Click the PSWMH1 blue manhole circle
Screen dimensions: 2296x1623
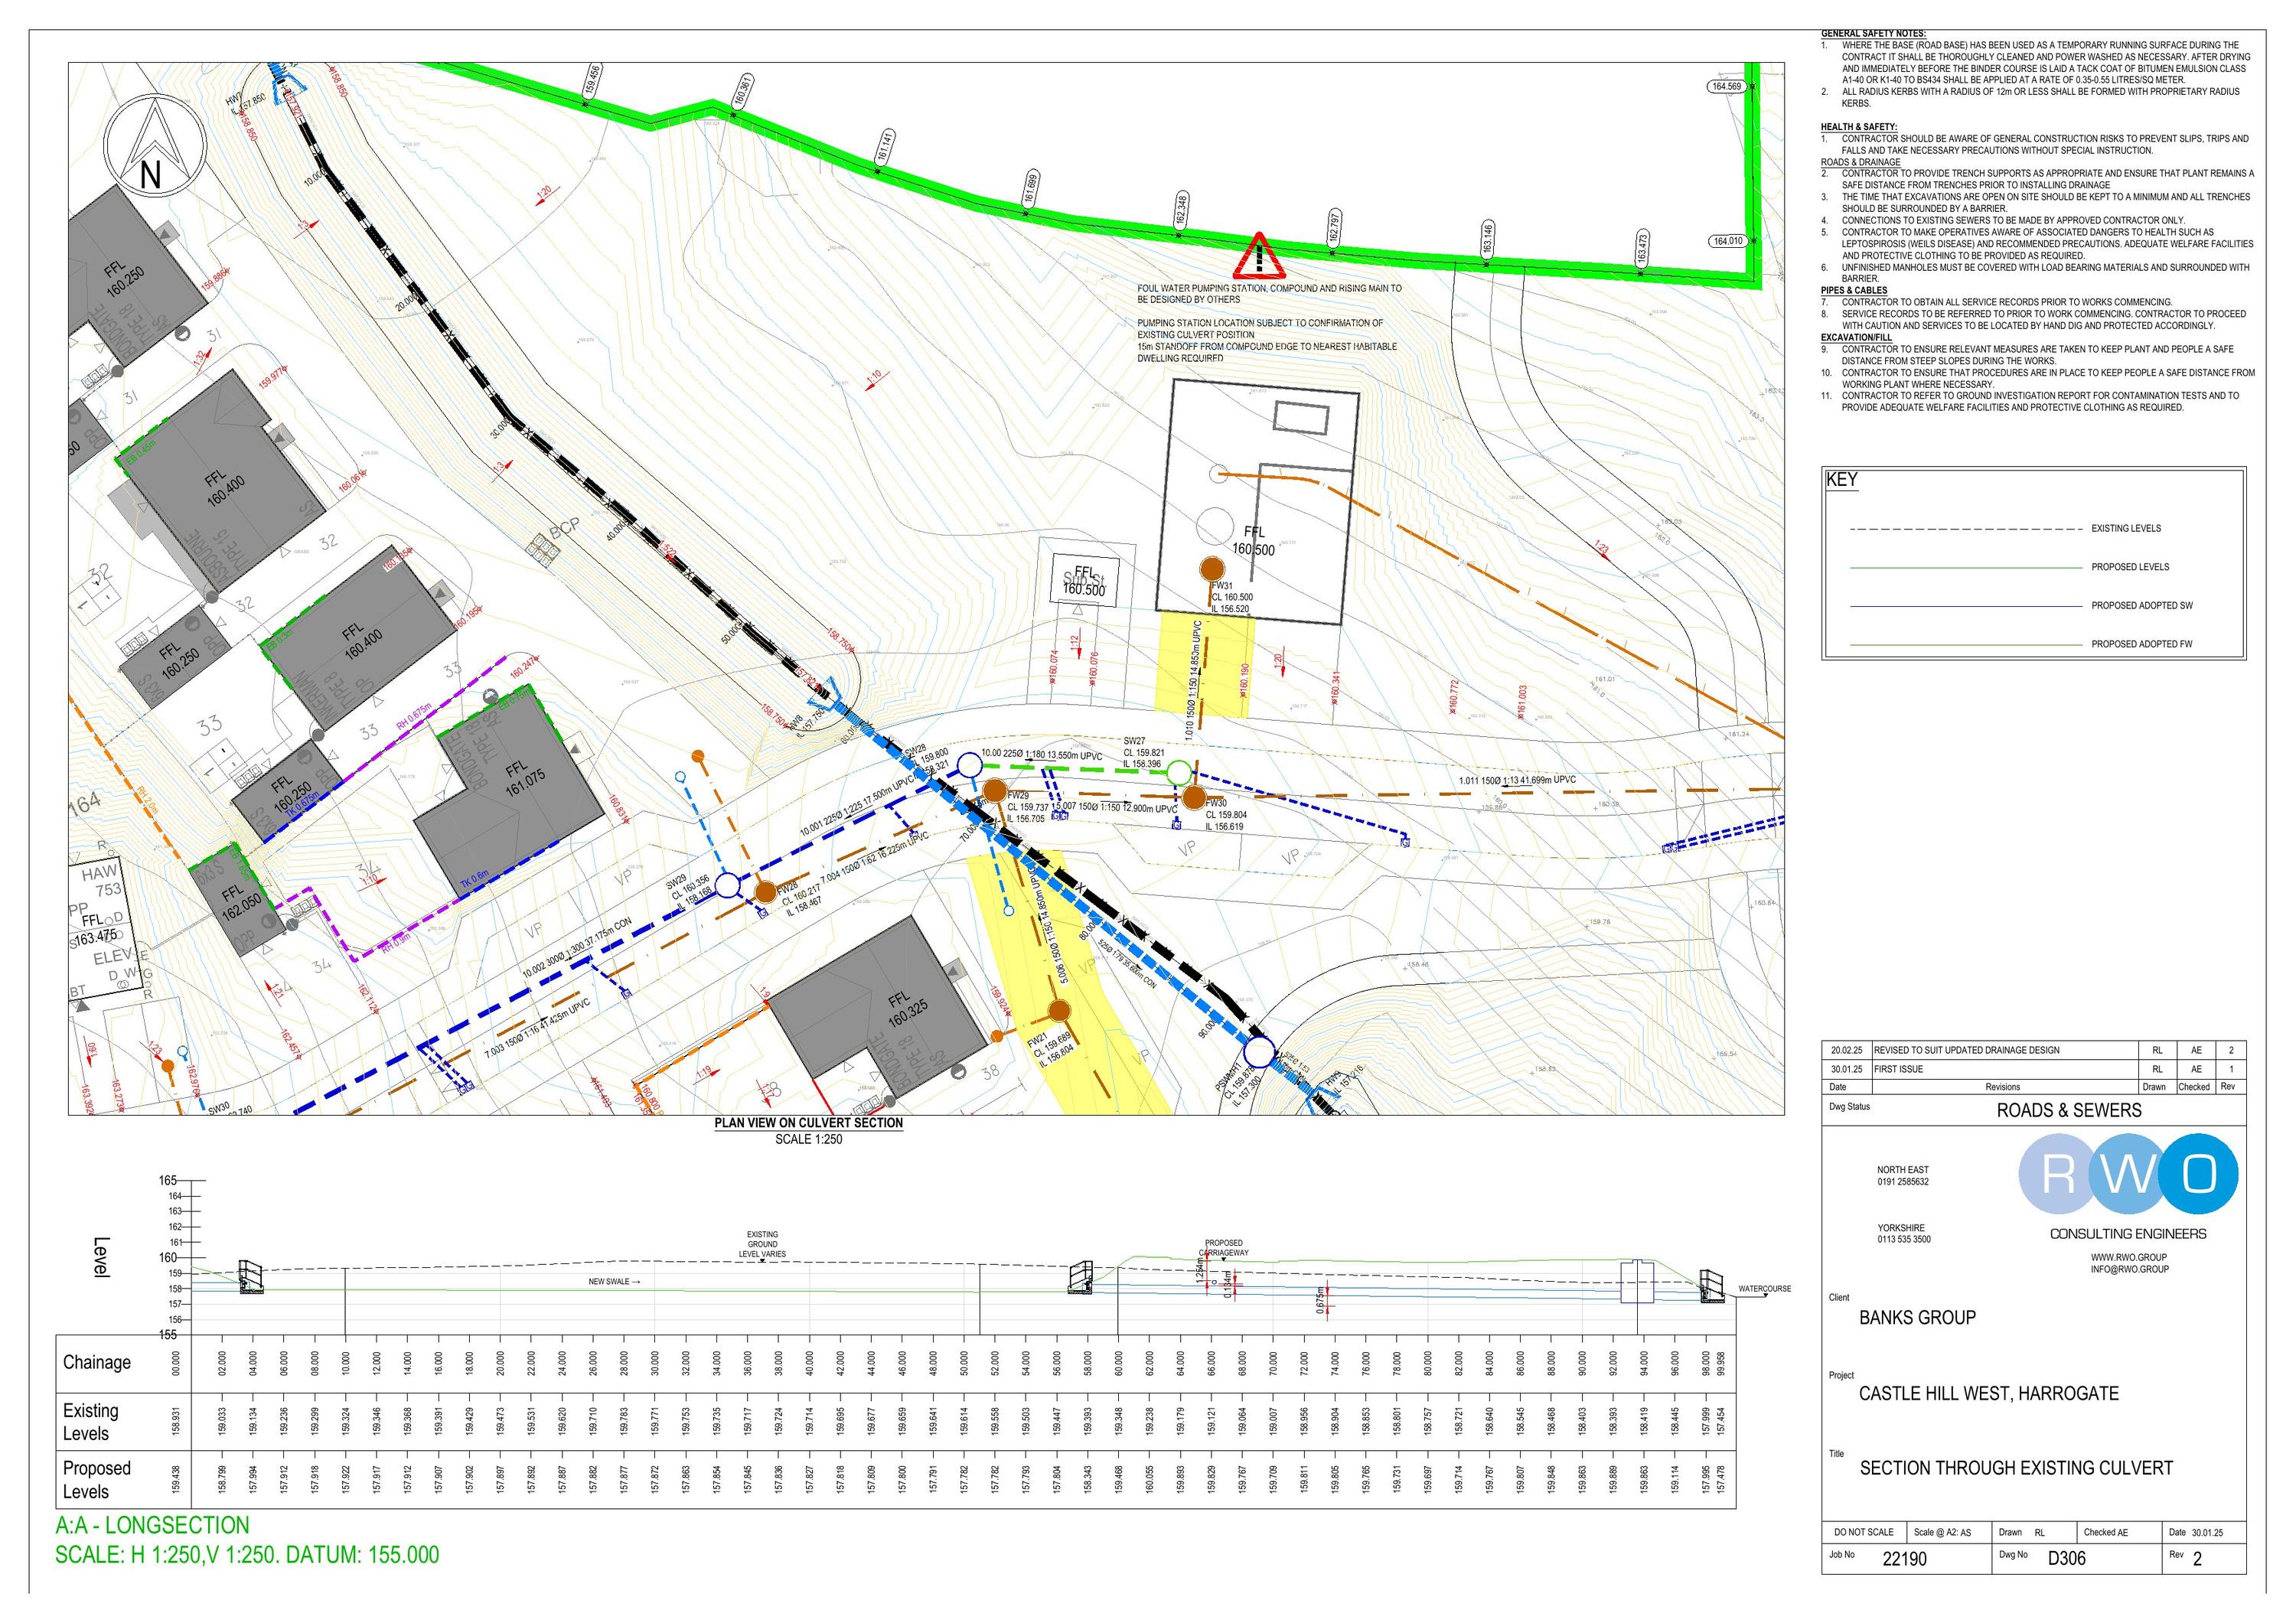point(1260,1053)
